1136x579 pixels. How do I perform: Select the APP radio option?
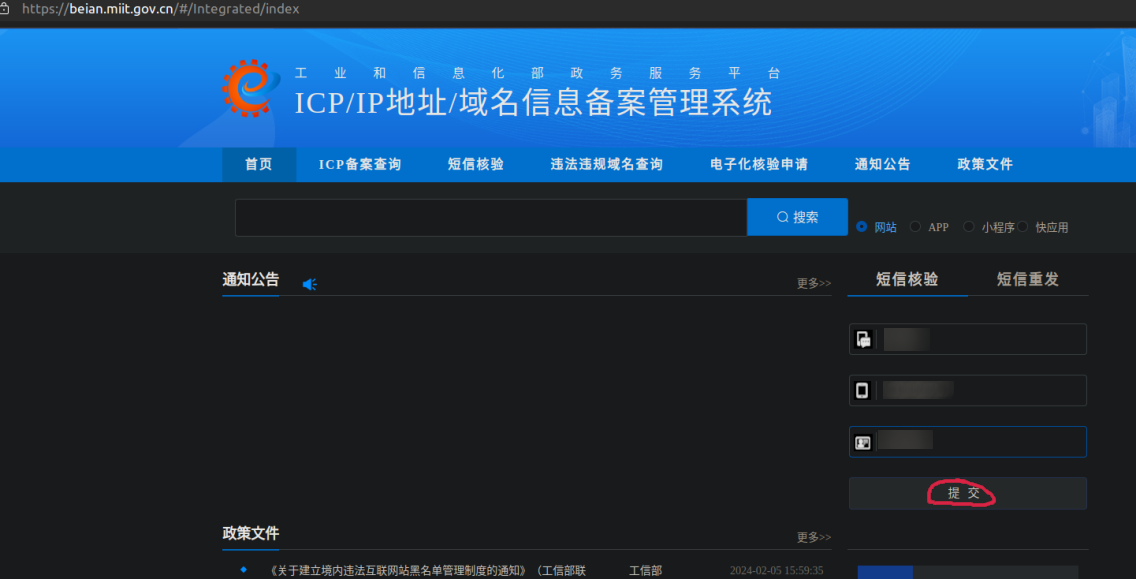click(x=915, y=226)
